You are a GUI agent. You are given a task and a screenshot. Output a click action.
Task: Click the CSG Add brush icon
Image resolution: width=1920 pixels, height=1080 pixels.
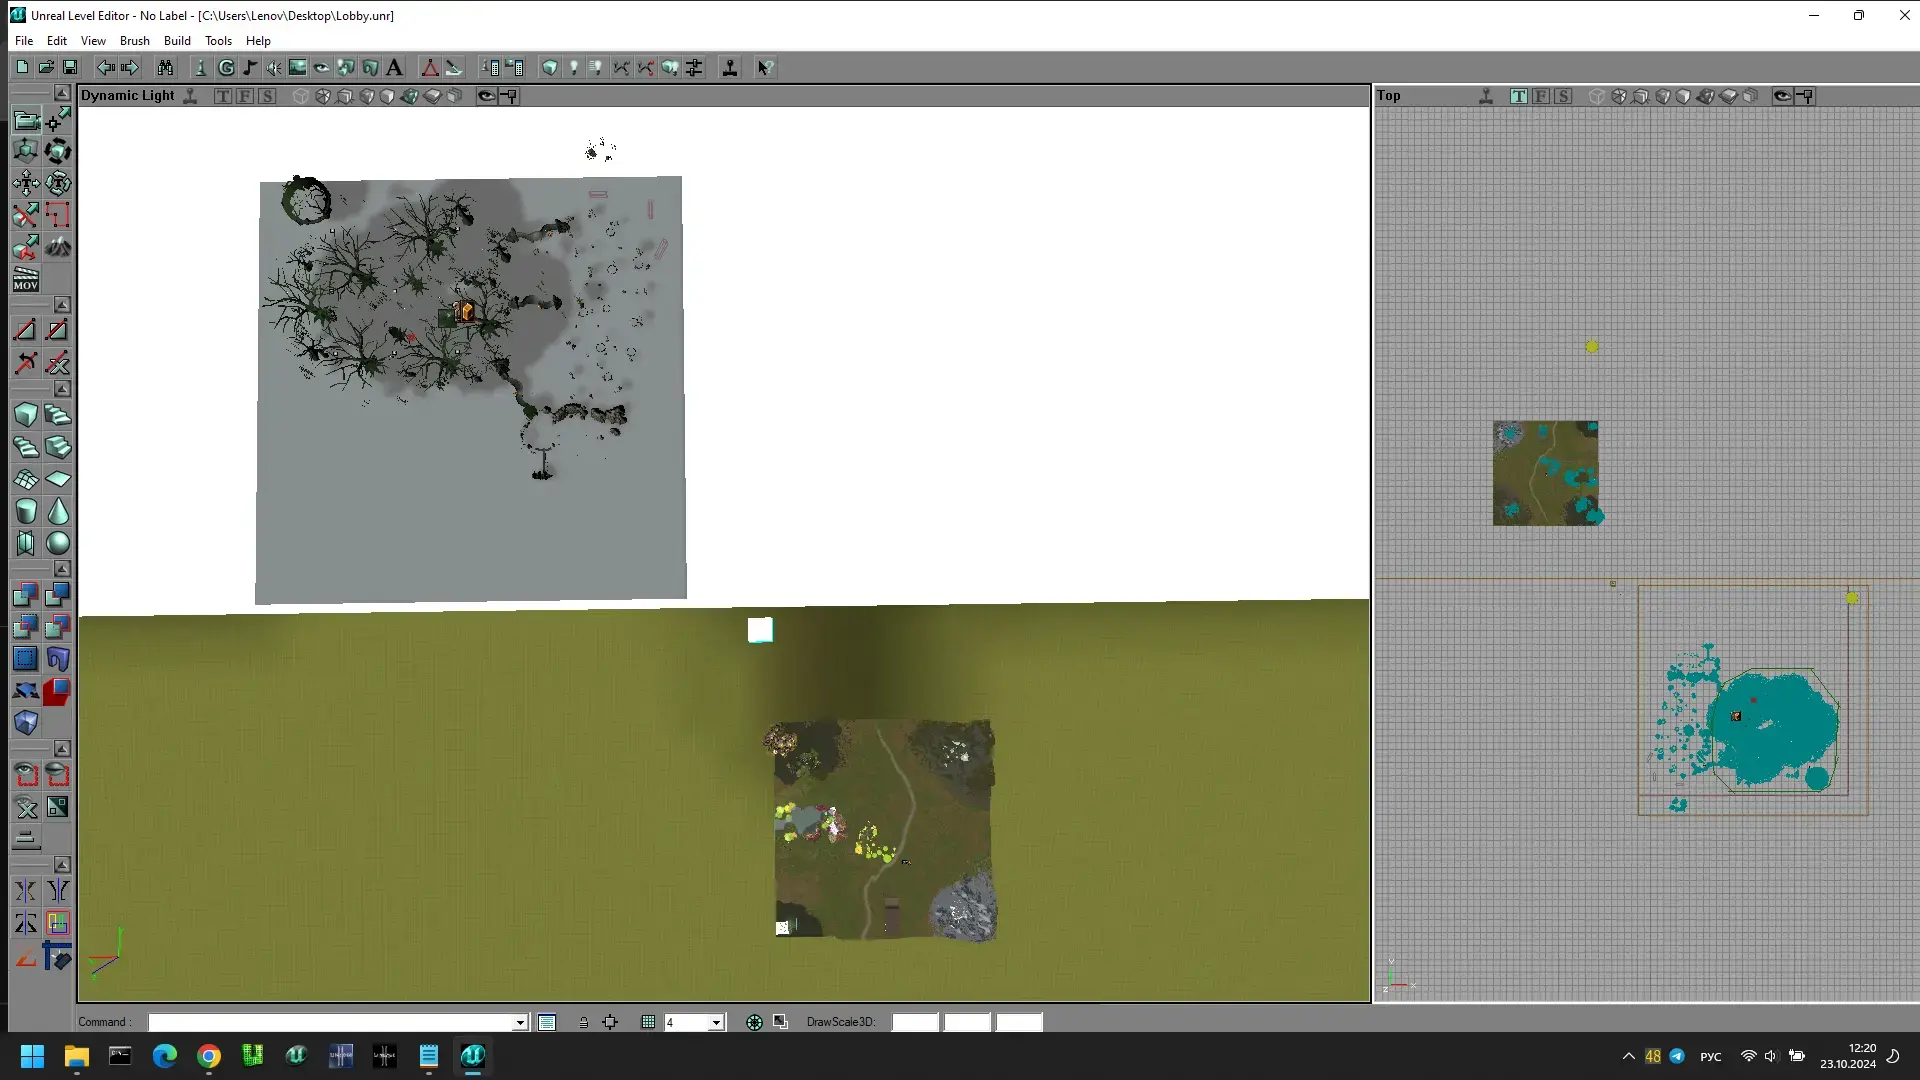point(26,595)
